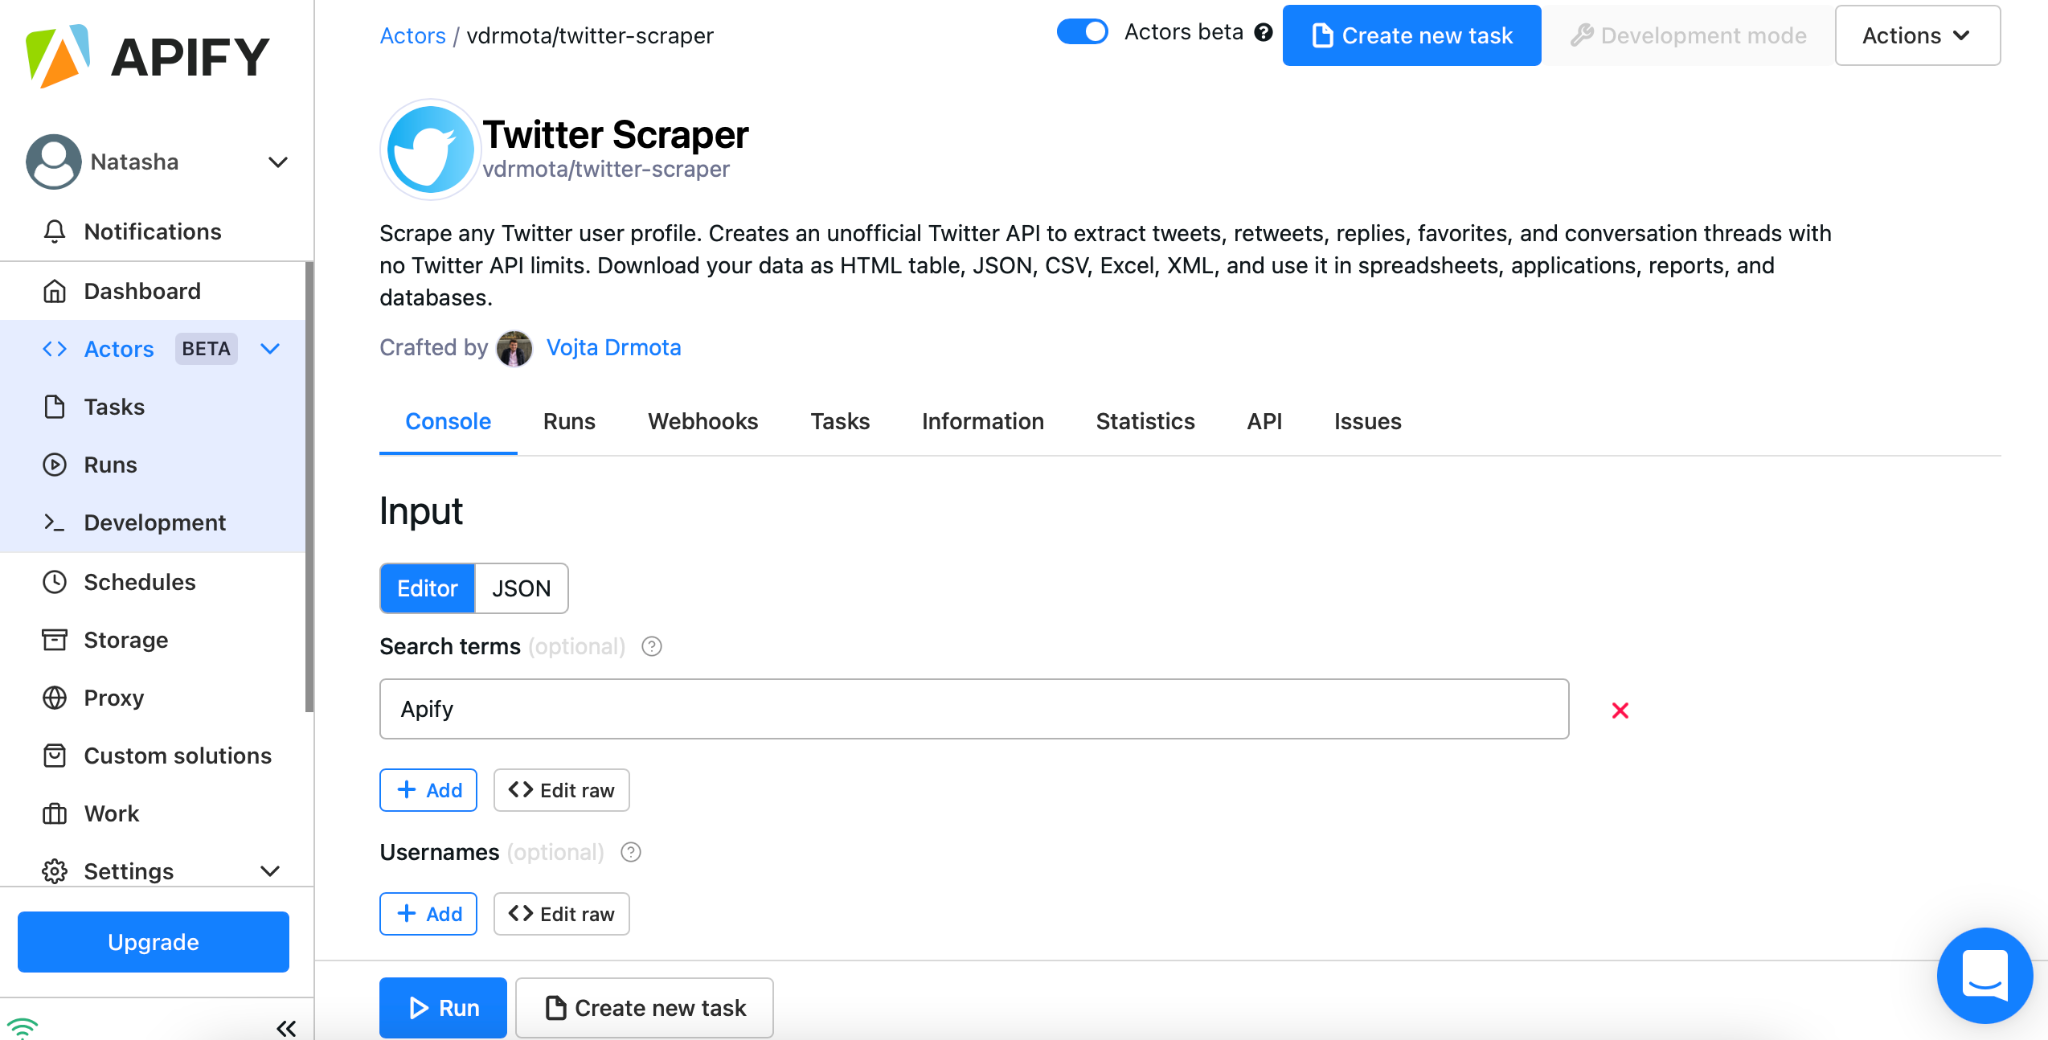
Task: Go to Dashboard home icon
Action: 55,291
